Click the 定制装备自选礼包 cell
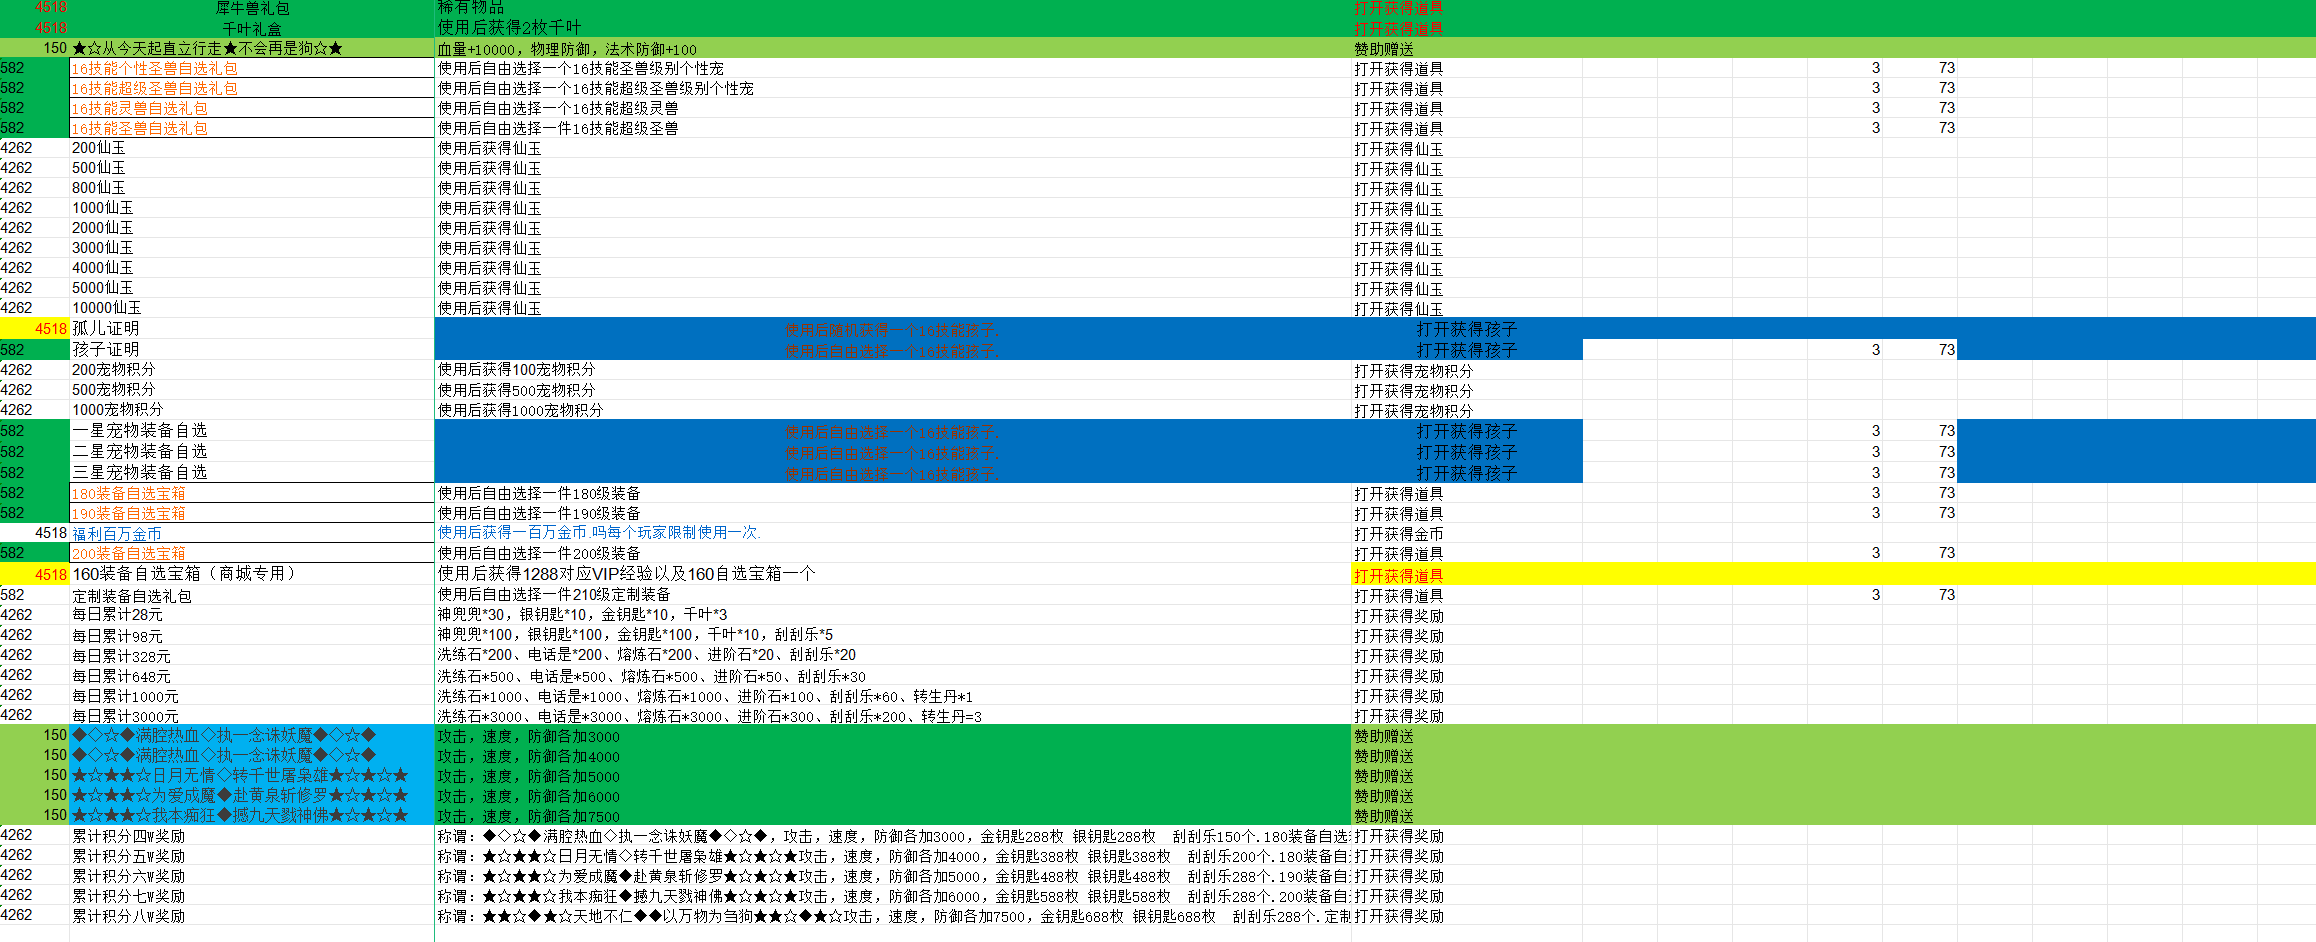 click(x=132, y=596)
